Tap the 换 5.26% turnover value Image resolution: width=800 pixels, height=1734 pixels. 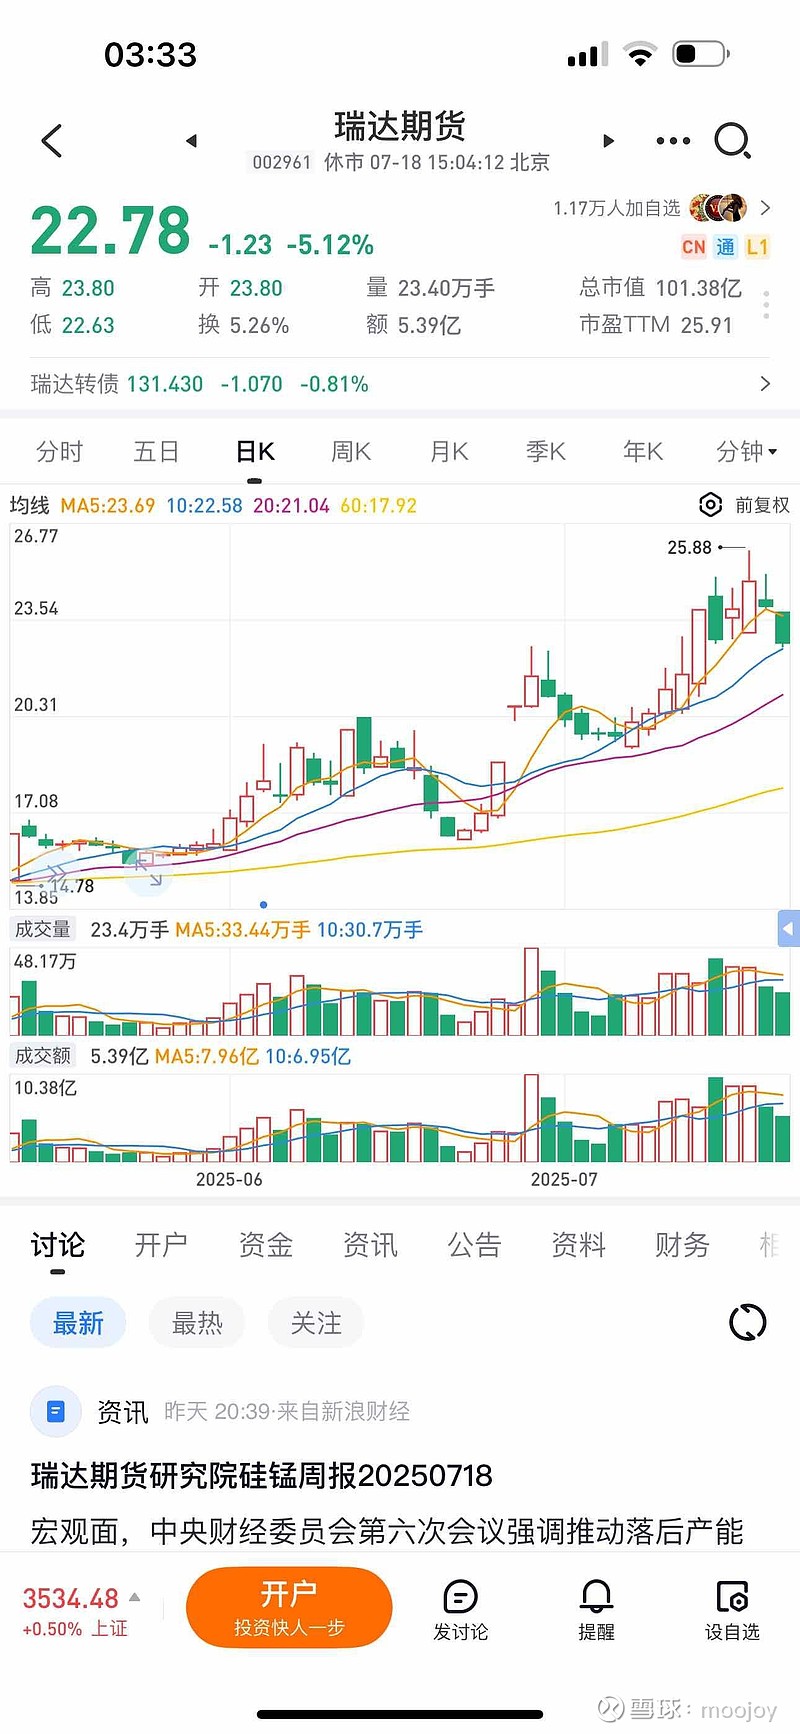click(244, 325)
